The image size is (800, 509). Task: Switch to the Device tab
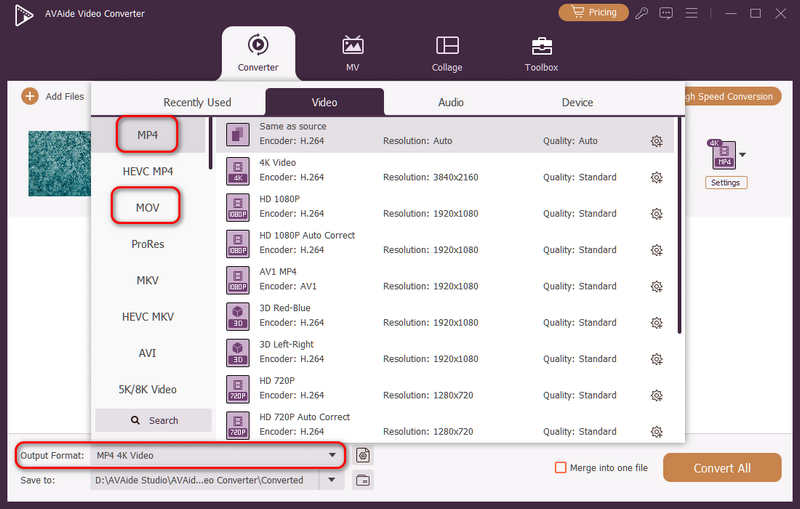pos(577,102)
